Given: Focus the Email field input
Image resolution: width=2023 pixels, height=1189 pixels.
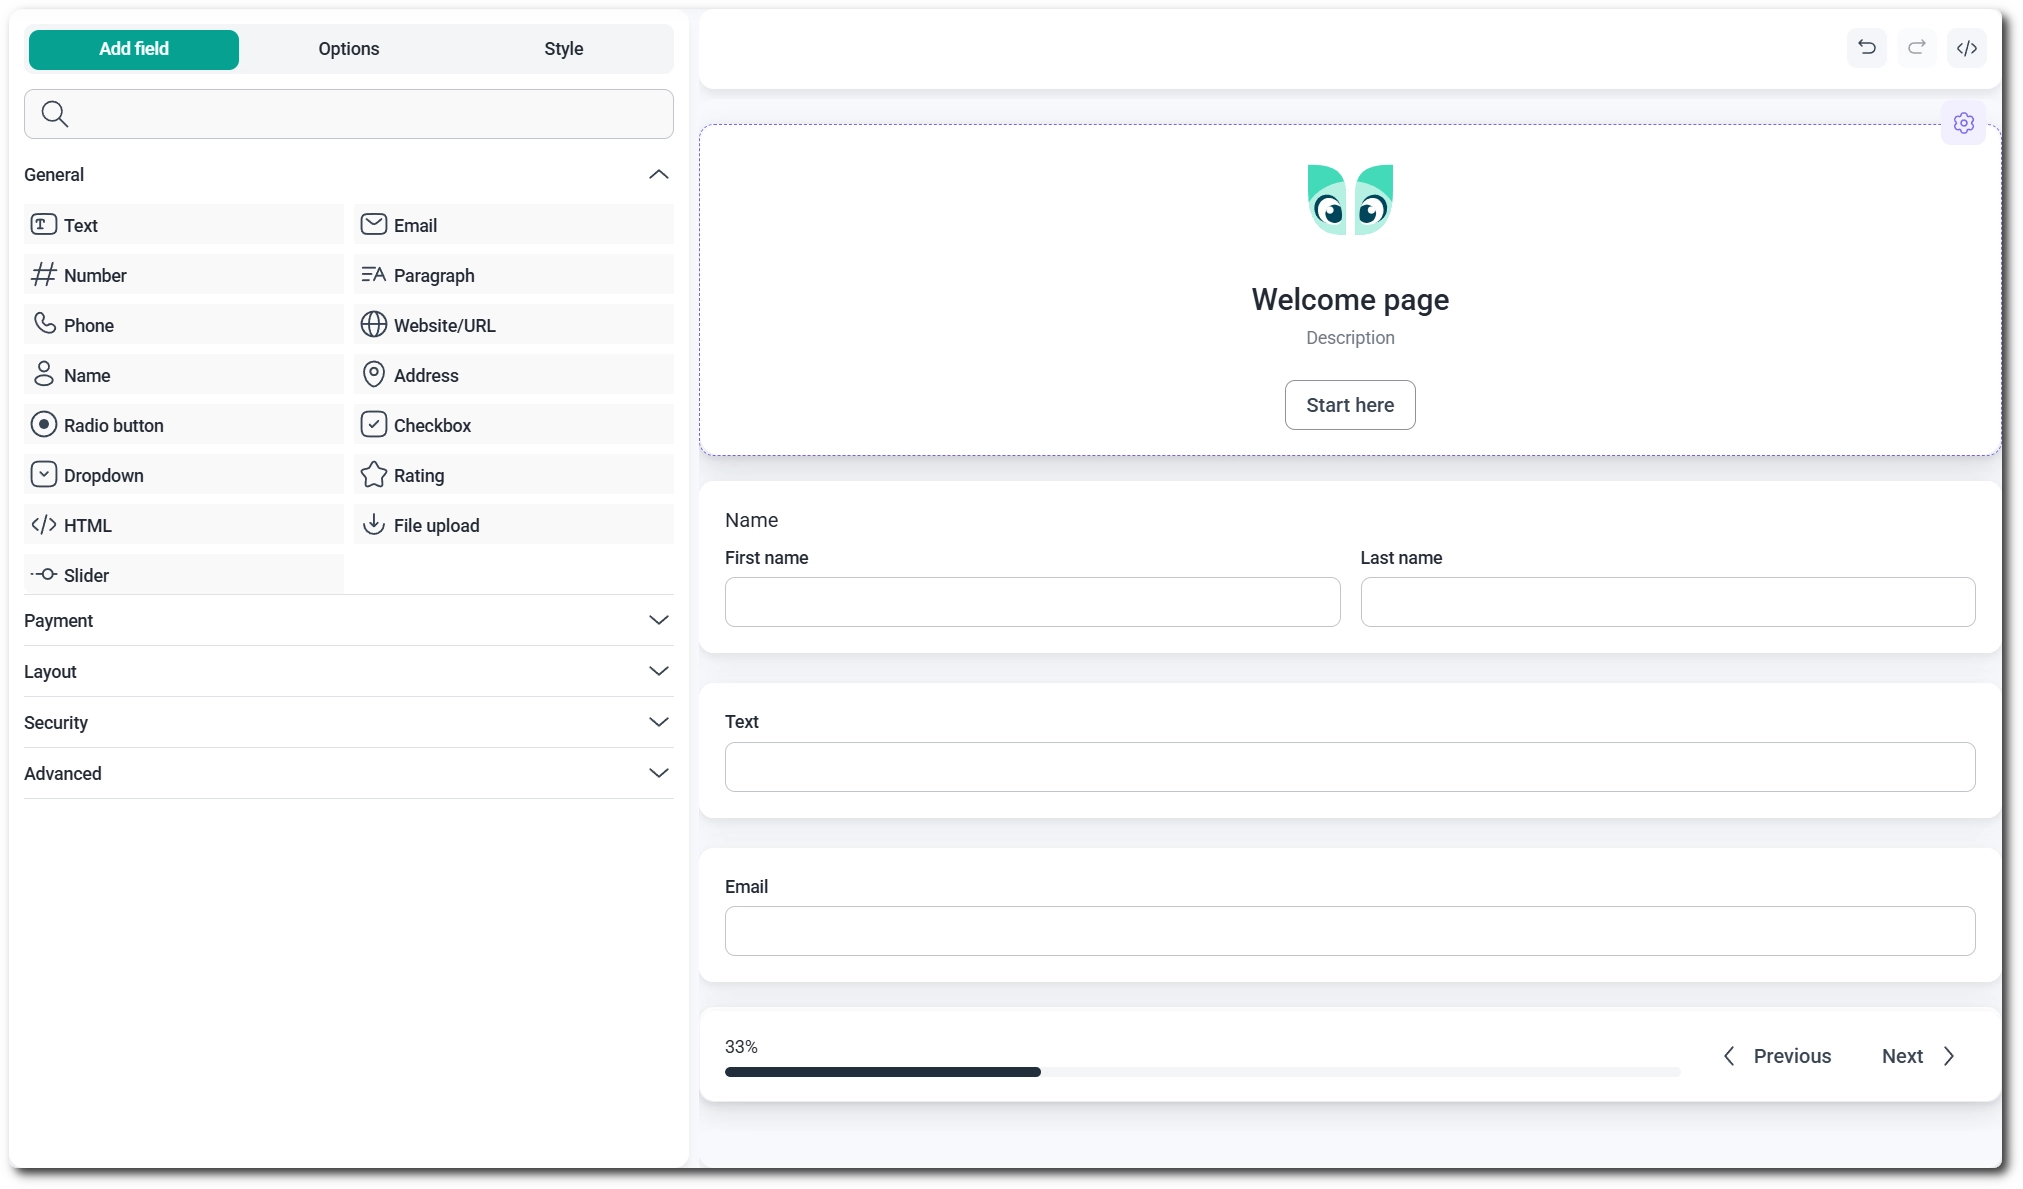Looking at the screenshot, I should click(1350, 931).
